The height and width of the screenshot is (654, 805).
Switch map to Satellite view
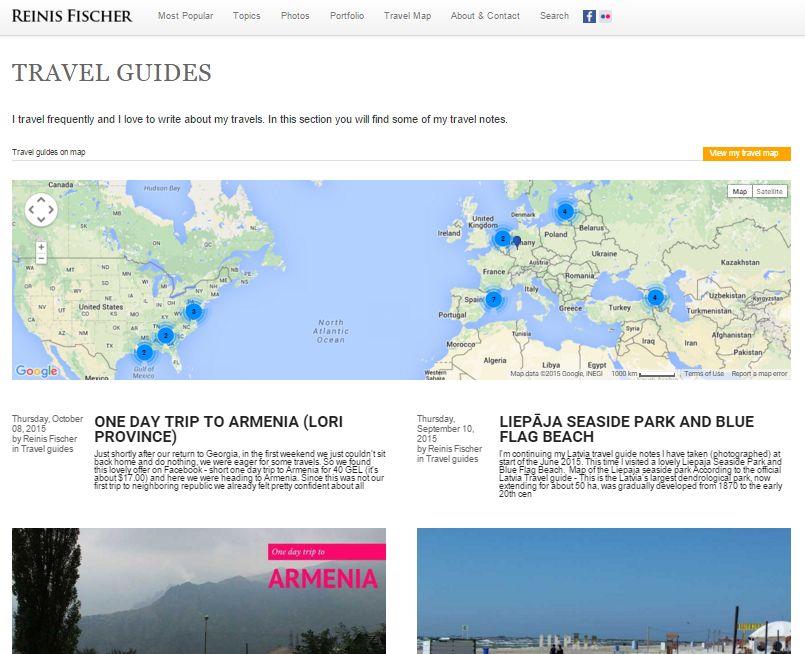coord(770,191)
